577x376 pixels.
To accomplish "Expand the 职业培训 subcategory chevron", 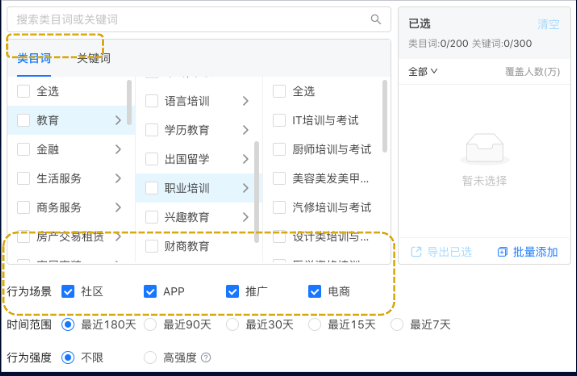I will click(246, 188).
